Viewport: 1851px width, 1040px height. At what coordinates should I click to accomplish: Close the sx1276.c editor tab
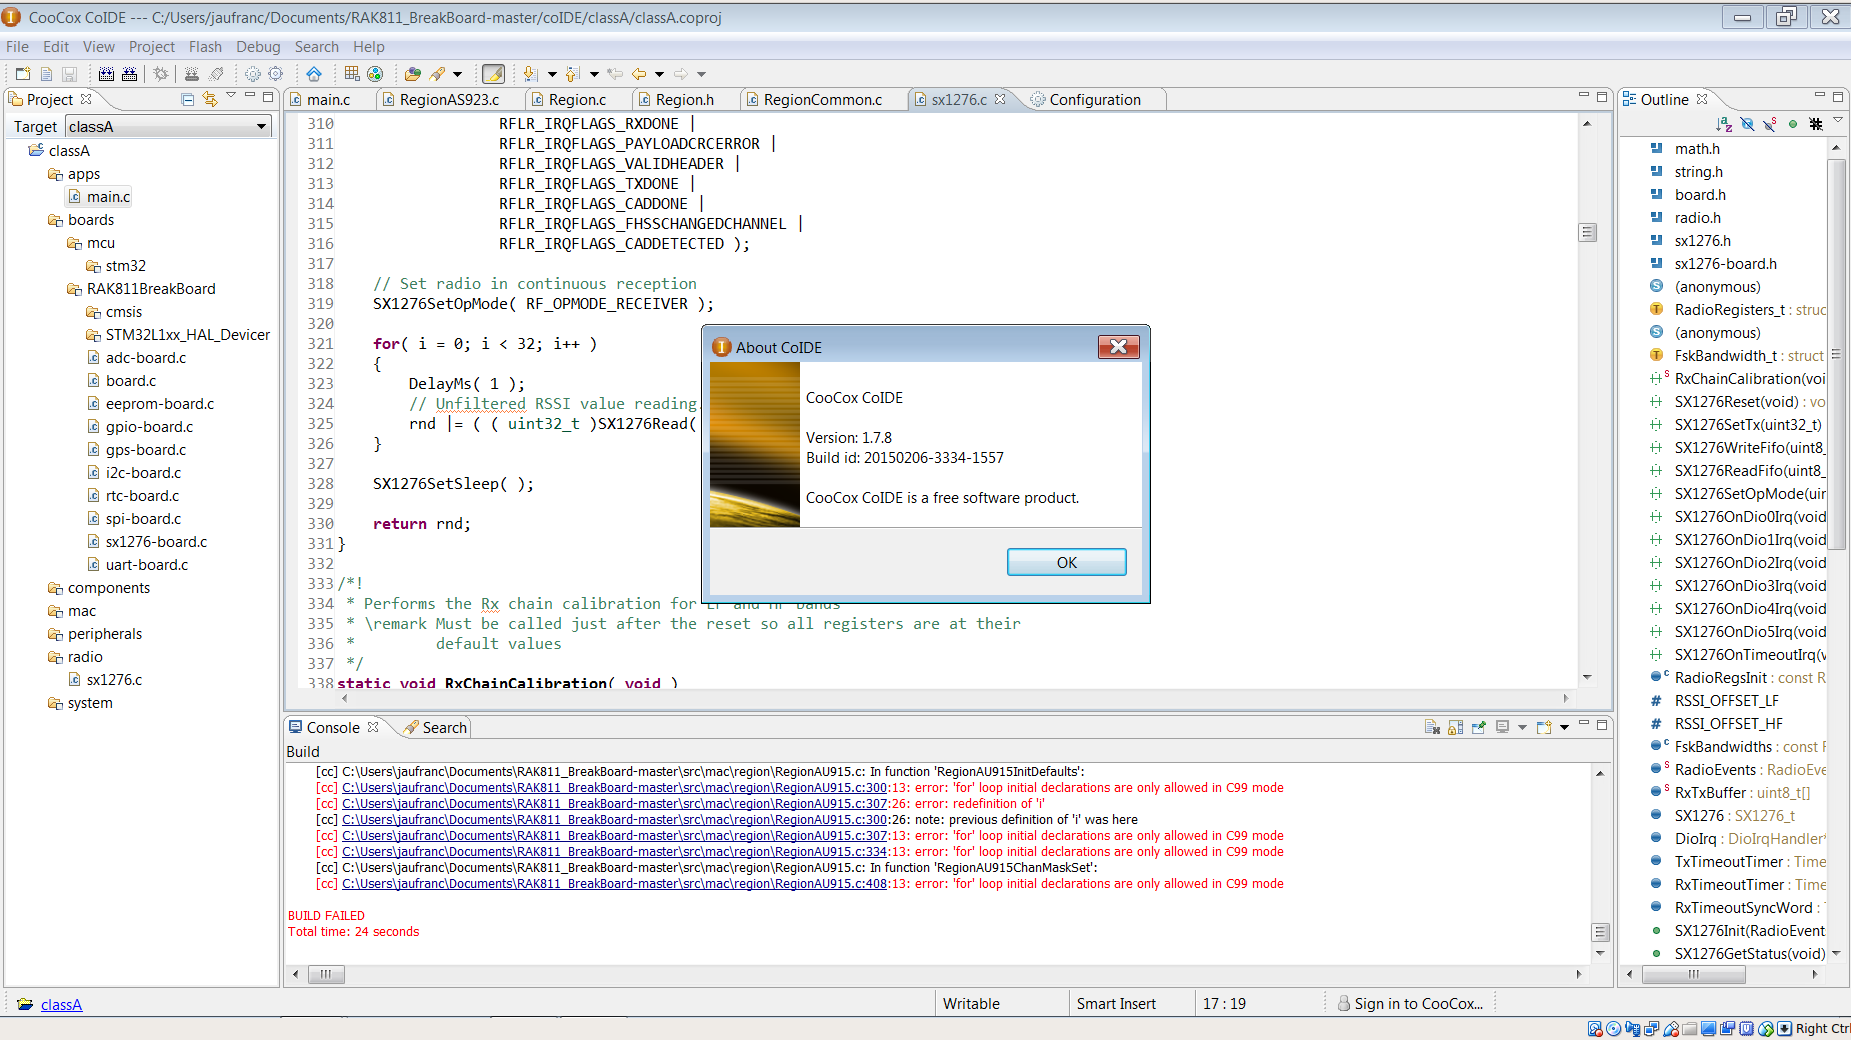(x=1000, y=99)
